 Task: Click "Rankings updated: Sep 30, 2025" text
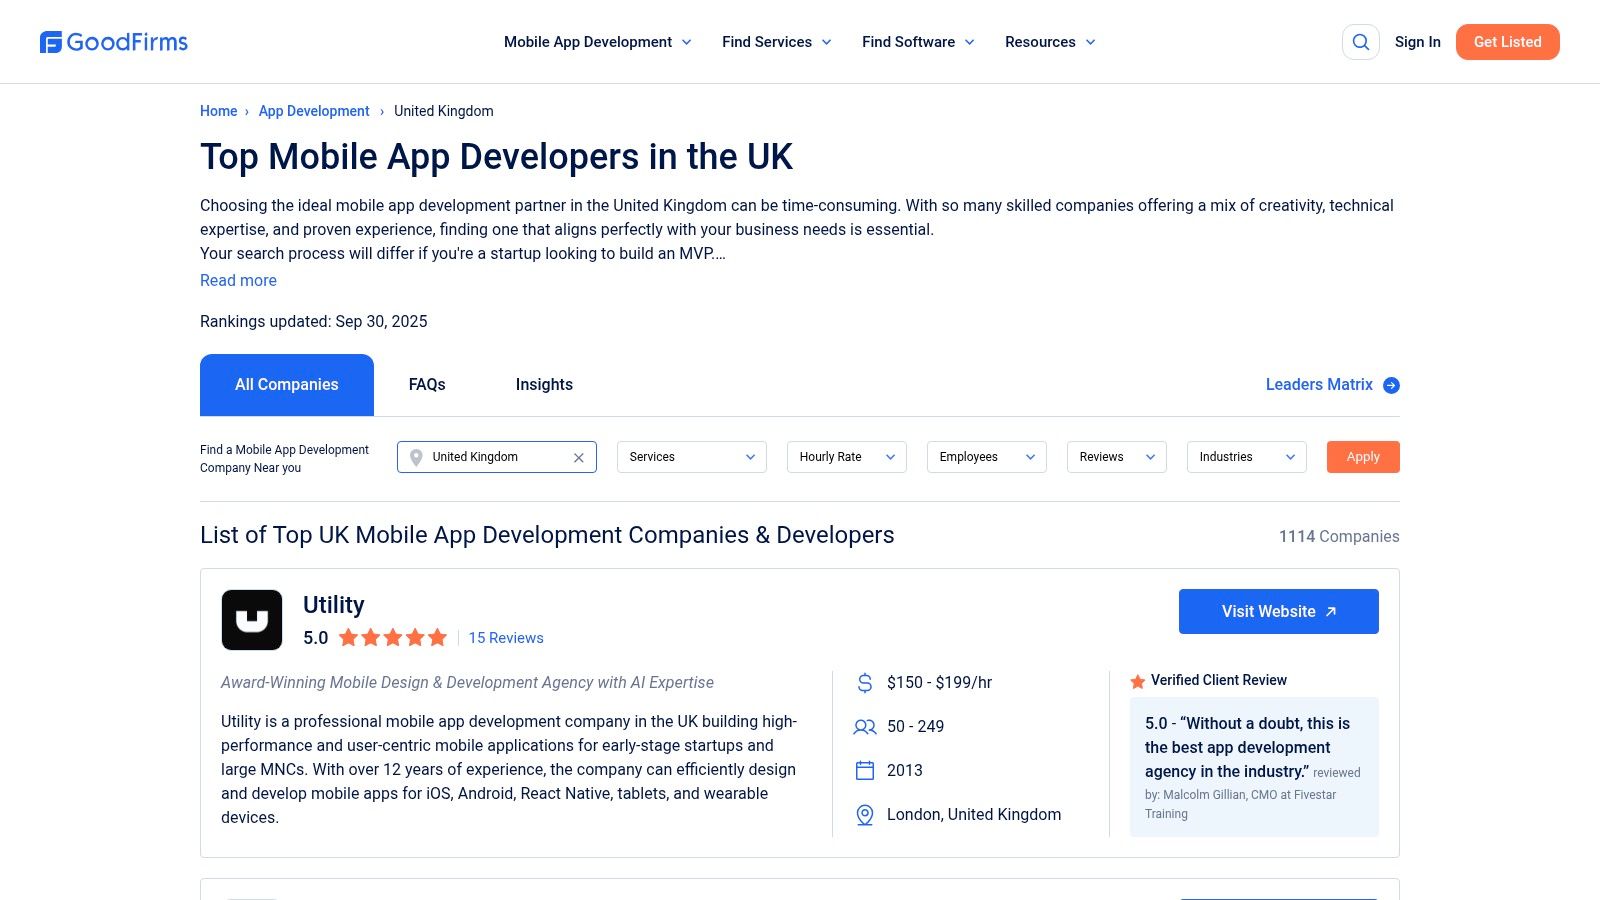(x=314, y=322)
